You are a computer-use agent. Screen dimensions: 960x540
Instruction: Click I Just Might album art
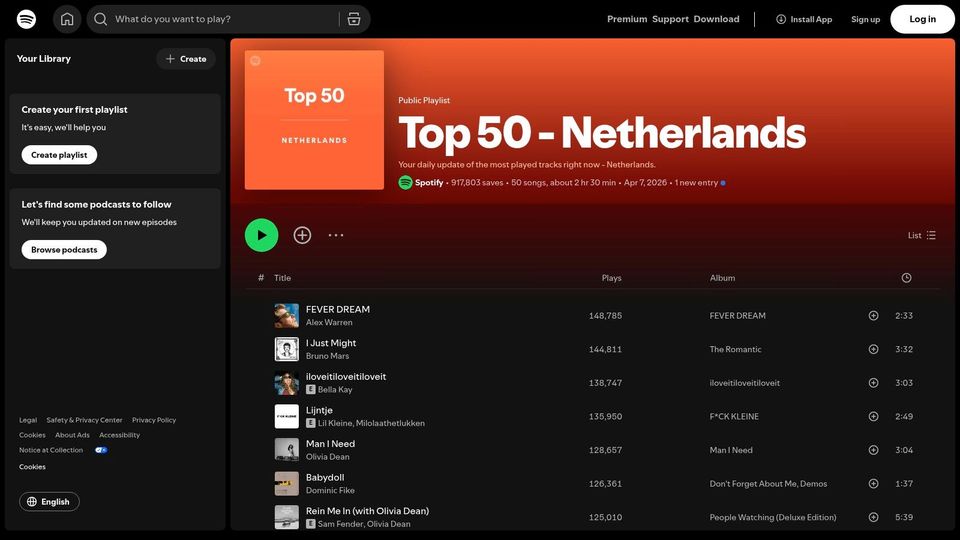pos(287,349)
